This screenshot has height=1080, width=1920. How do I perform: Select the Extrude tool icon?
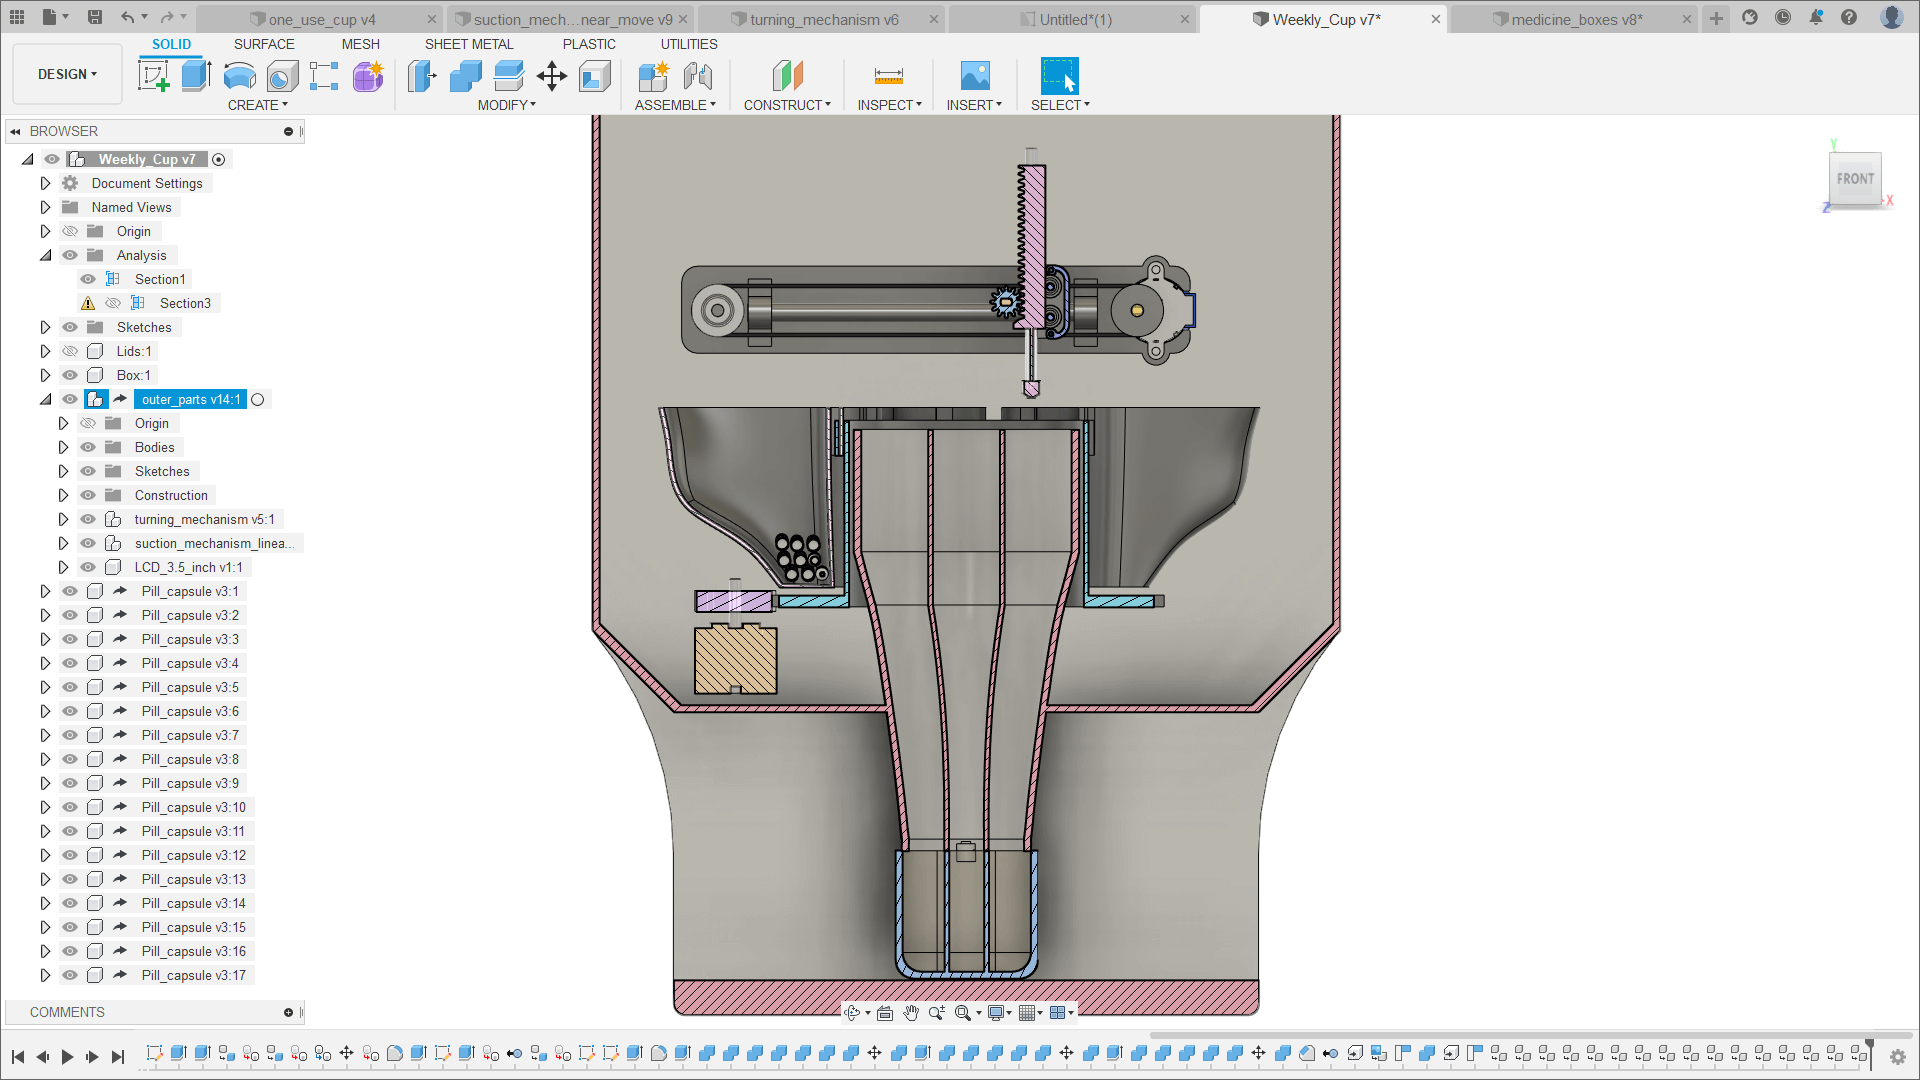196,76
